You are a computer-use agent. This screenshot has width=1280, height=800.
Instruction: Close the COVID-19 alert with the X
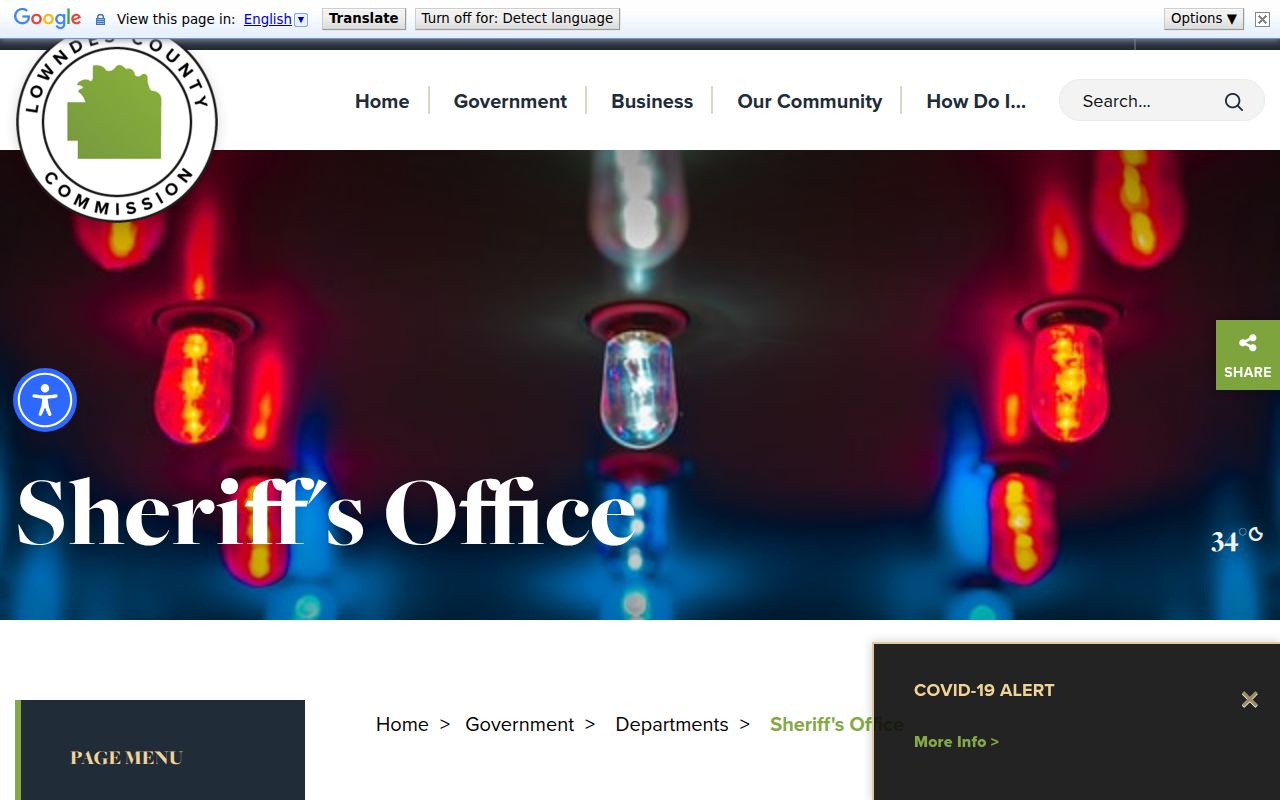click(x=1249, y=700)
